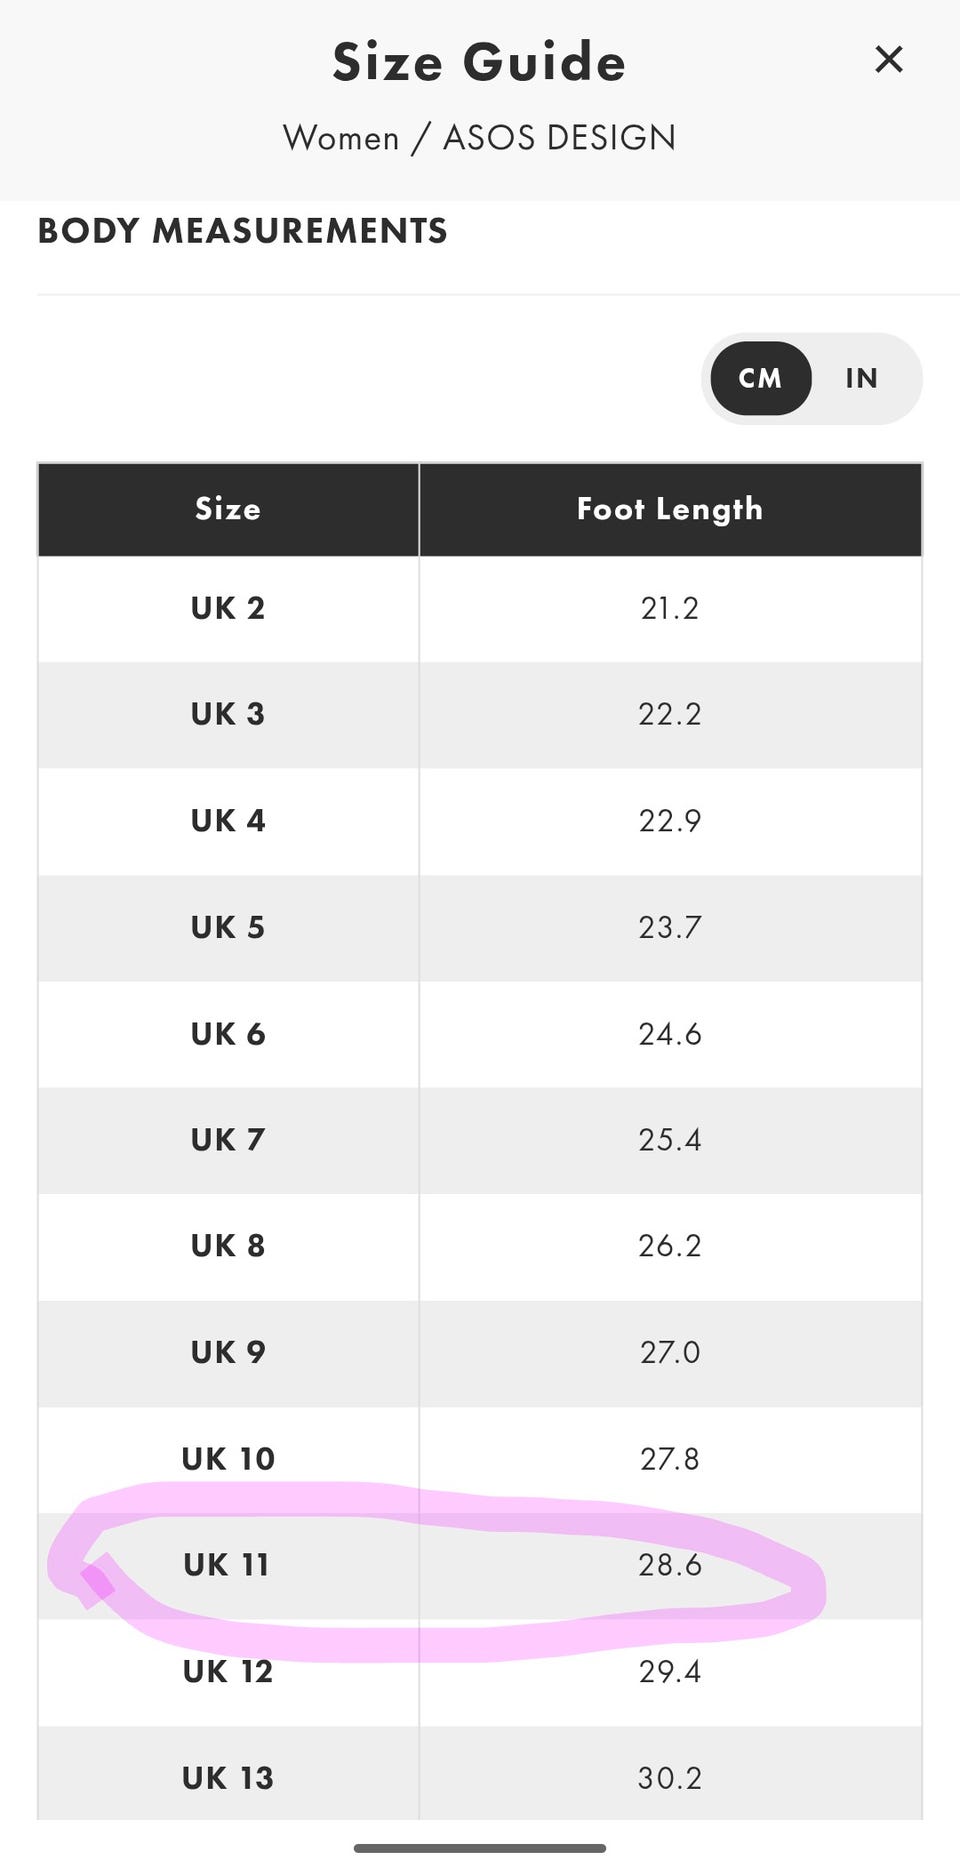Select the UK 3 size row
This screenshot has height=1876, width=960.
click(228, 714)
